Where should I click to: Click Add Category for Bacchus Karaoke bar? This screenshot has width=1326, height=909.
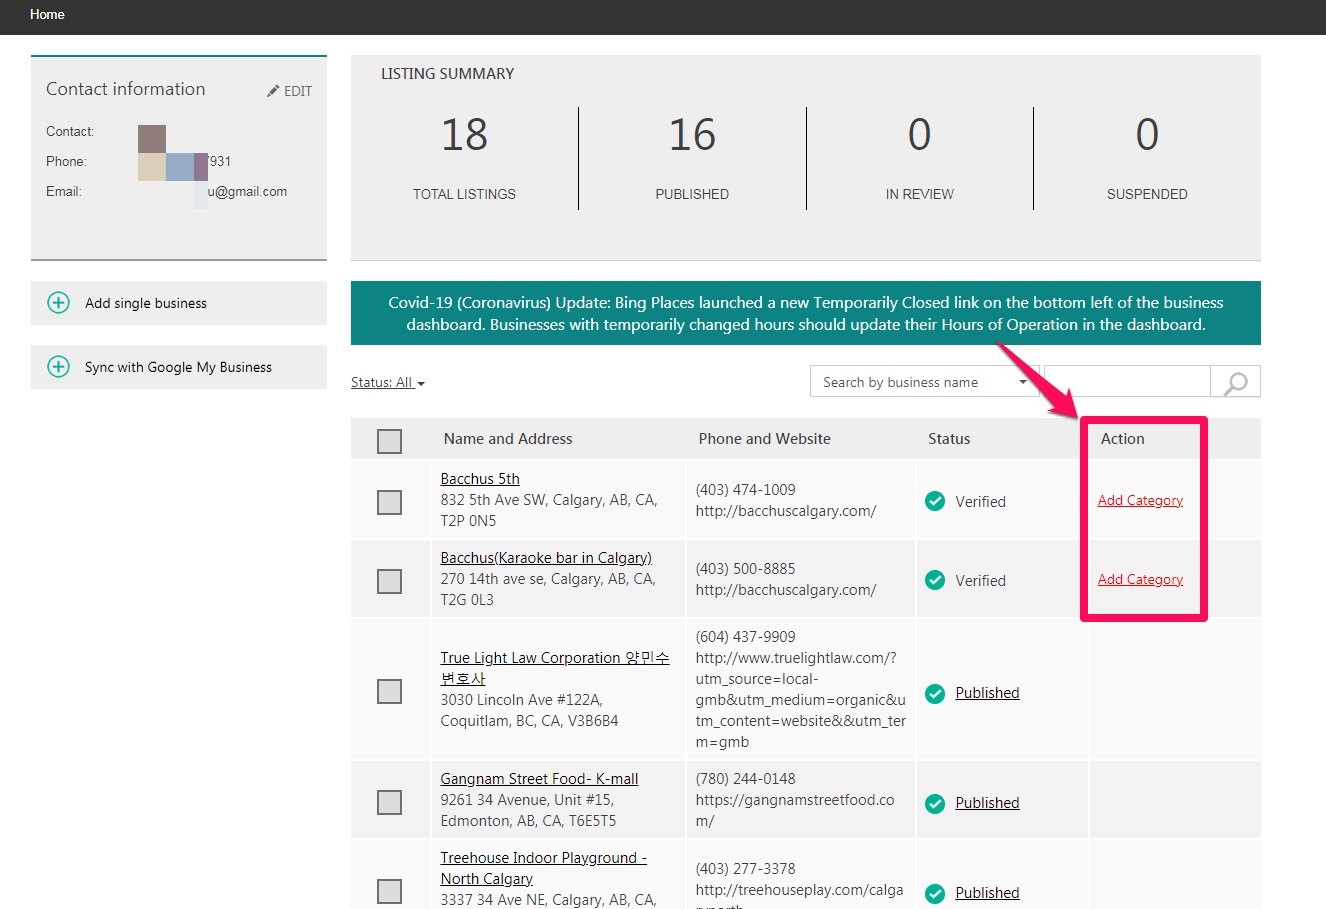point(1140,579)
